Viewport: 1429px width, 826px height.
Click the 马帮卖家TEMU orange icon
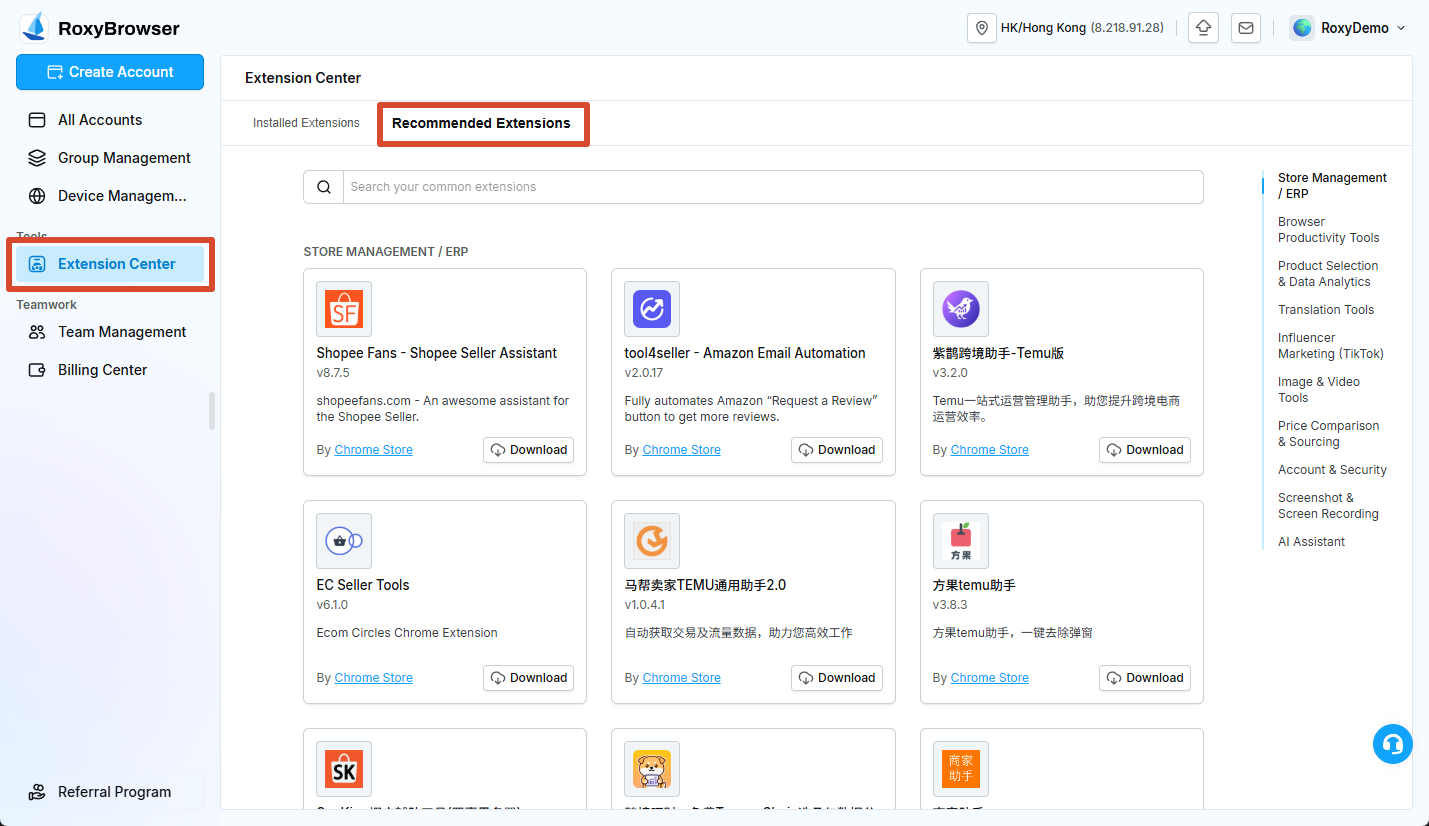tap(652, 541)
